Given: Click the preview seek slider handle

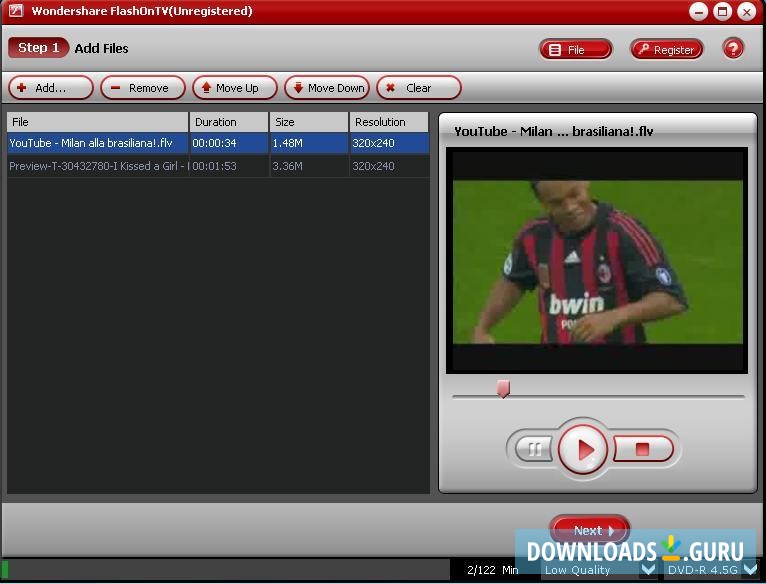Looking at the screenshot, I should pos(503,389).
